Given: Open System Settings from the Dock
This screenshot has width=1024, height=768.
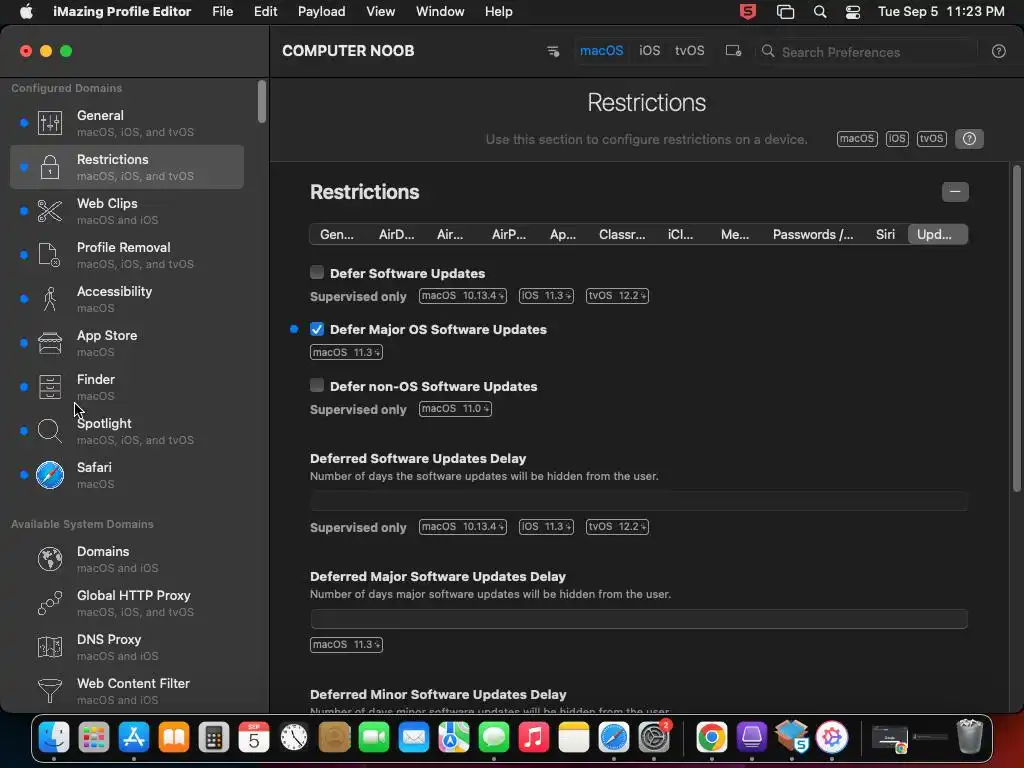Looking at the screenshot, I should pyautogui.click(x=654, y=737).
